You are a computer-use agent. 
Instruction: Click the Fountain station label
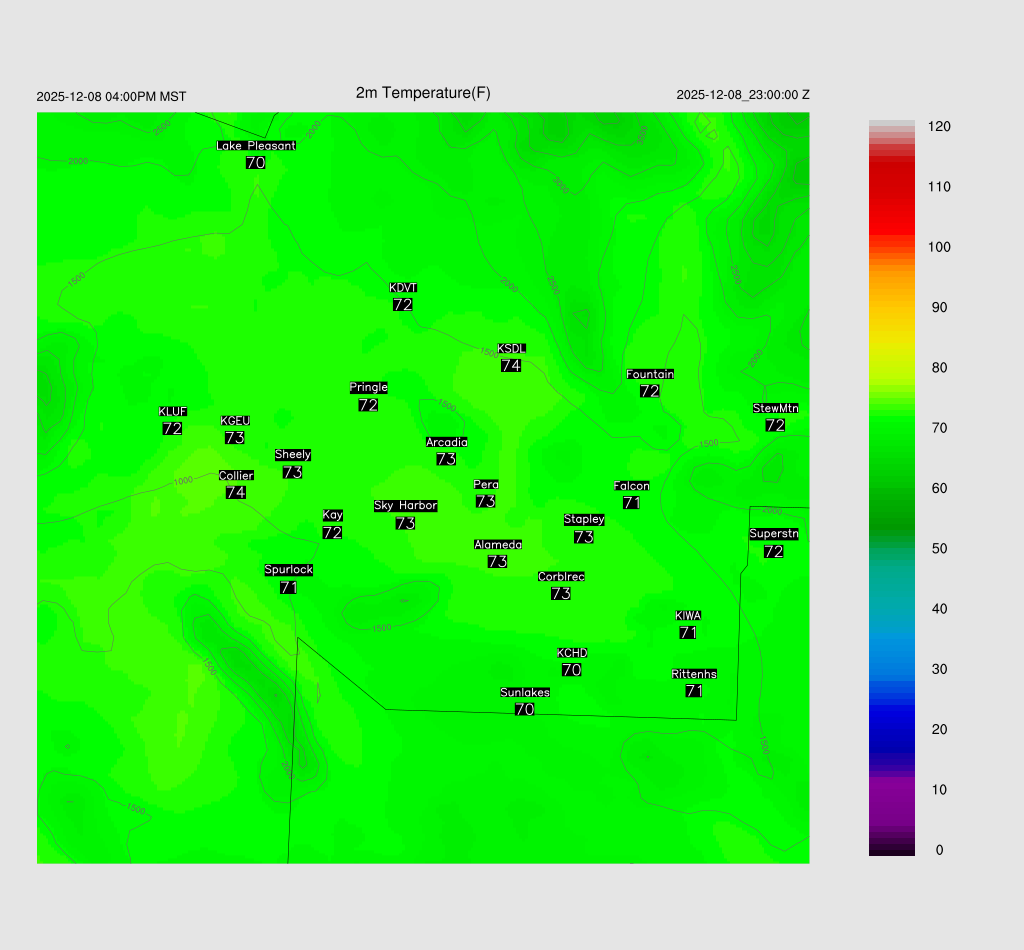click(650, 374)
